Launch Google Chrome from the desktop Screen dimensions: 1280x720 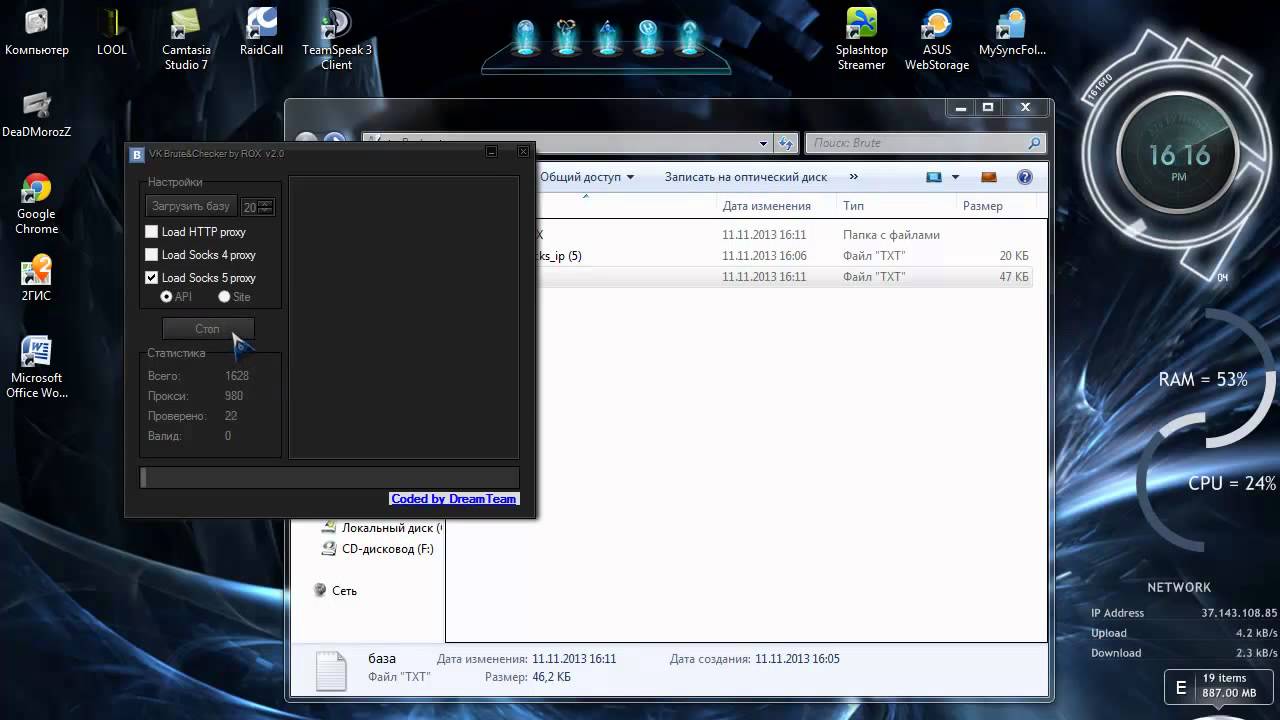37,204
